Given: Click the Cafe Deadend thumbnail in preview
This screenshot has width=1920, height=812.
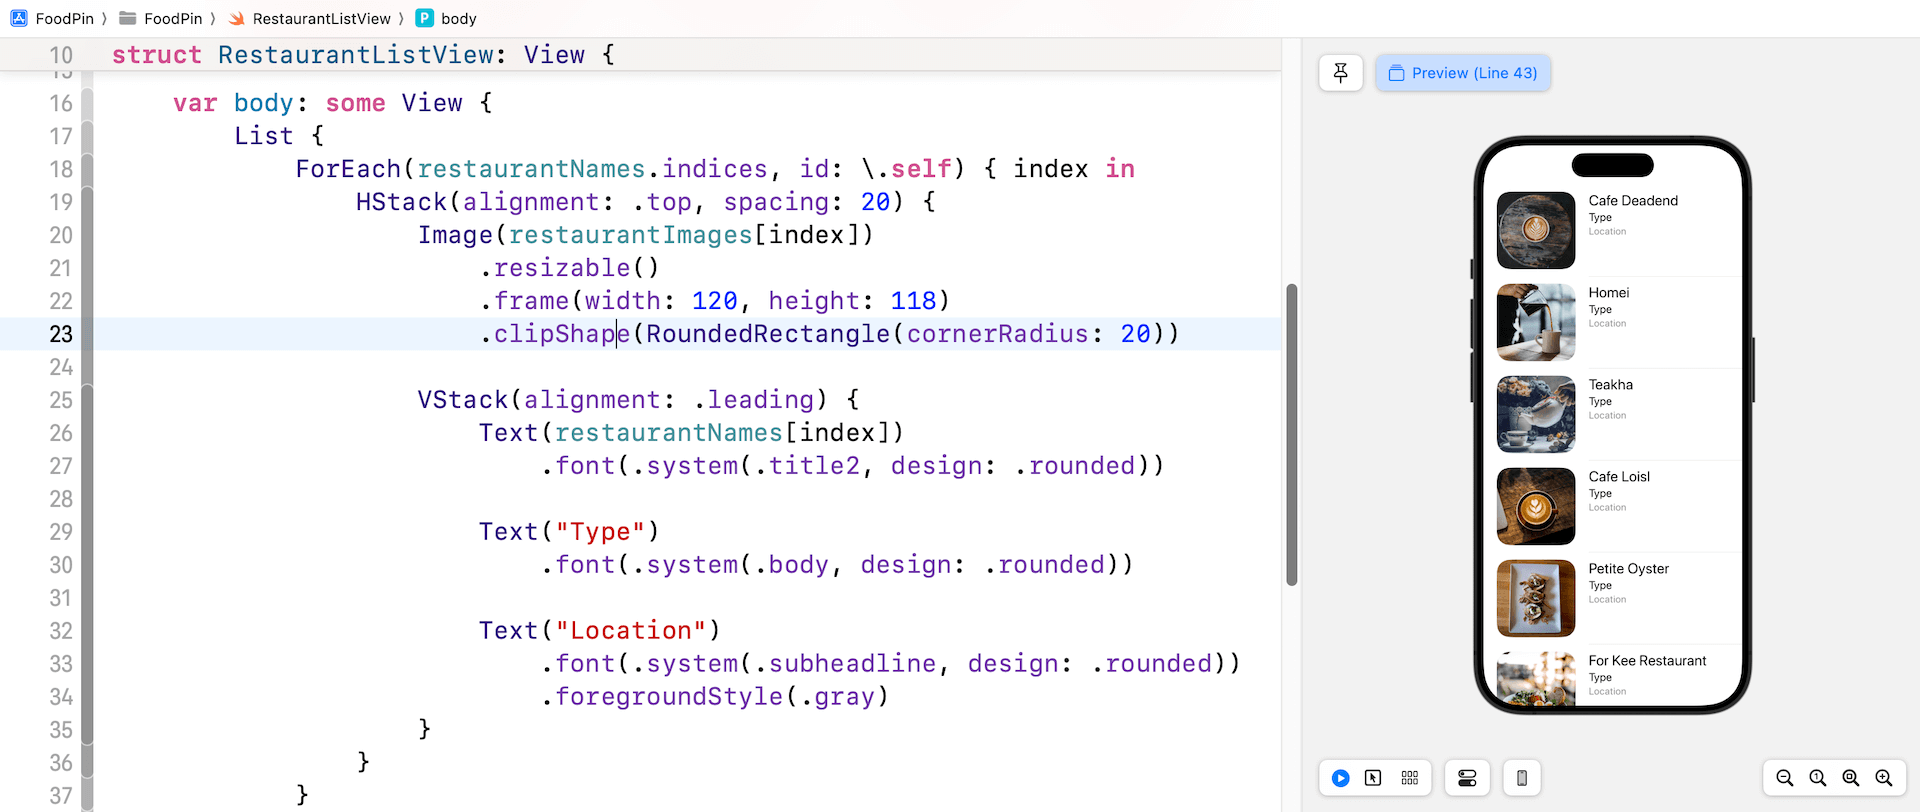Looking at the screenshot, I should tap(1535, 230).
